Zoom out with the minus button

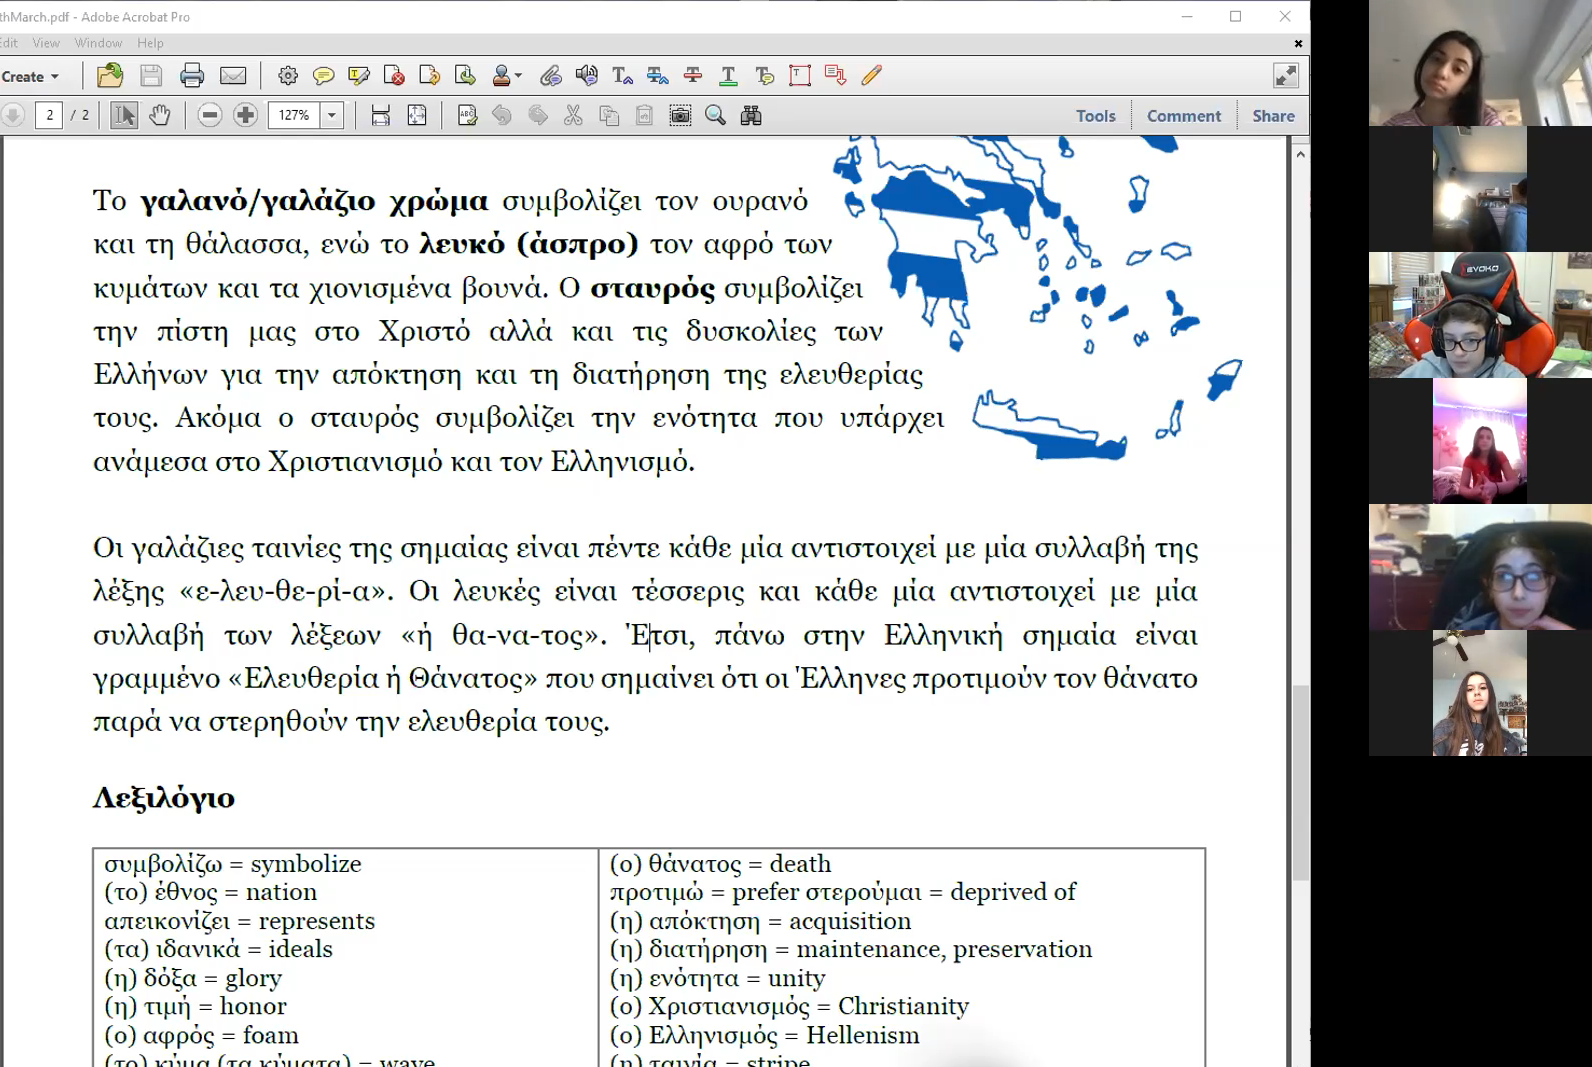(209, 116)
